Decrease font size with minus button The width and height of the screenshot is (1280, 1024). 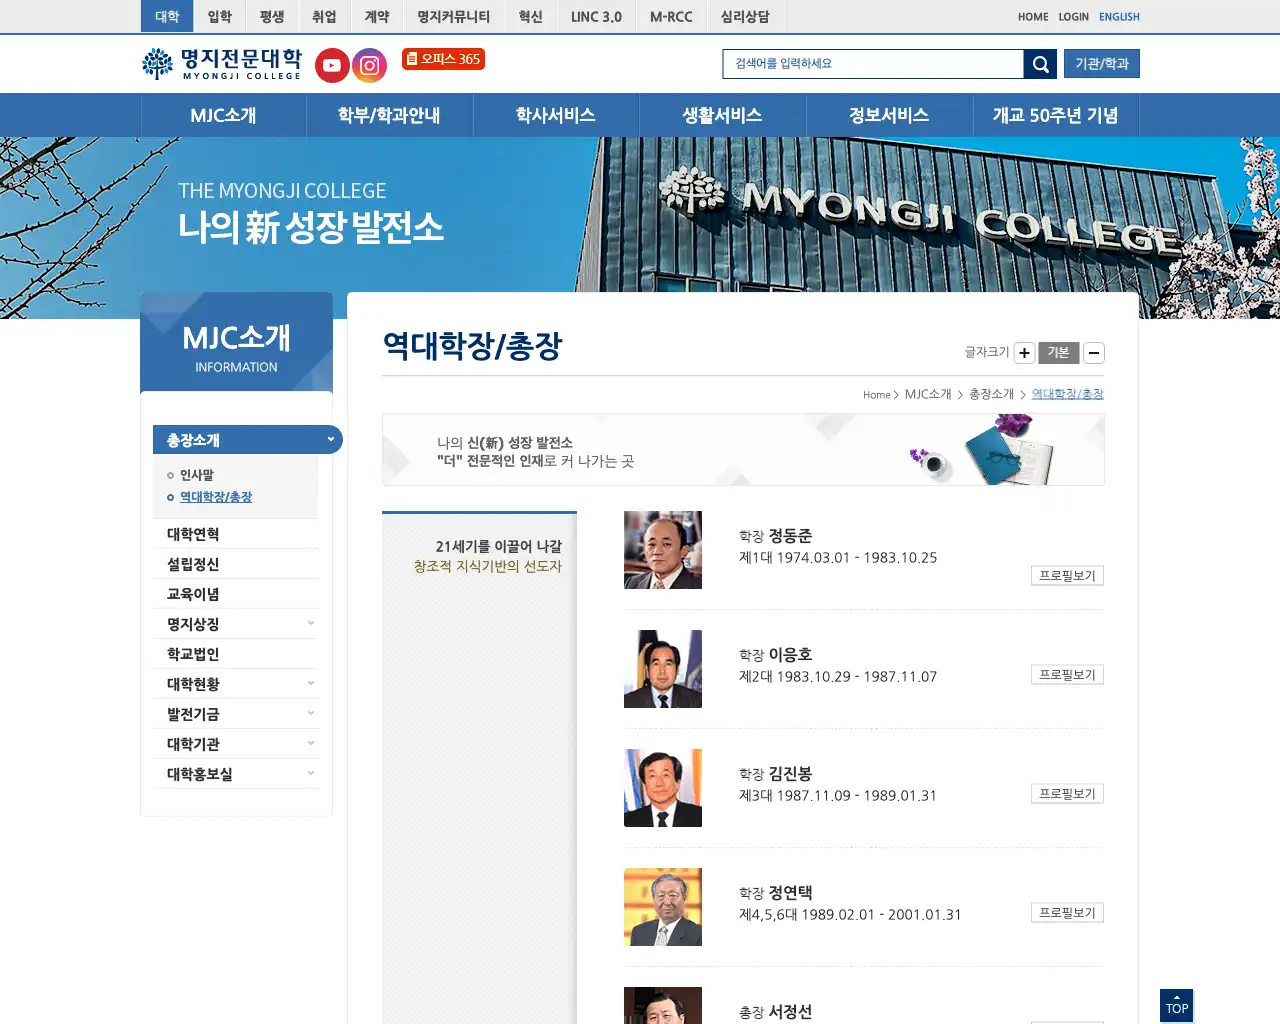[x=1094, y=353]
